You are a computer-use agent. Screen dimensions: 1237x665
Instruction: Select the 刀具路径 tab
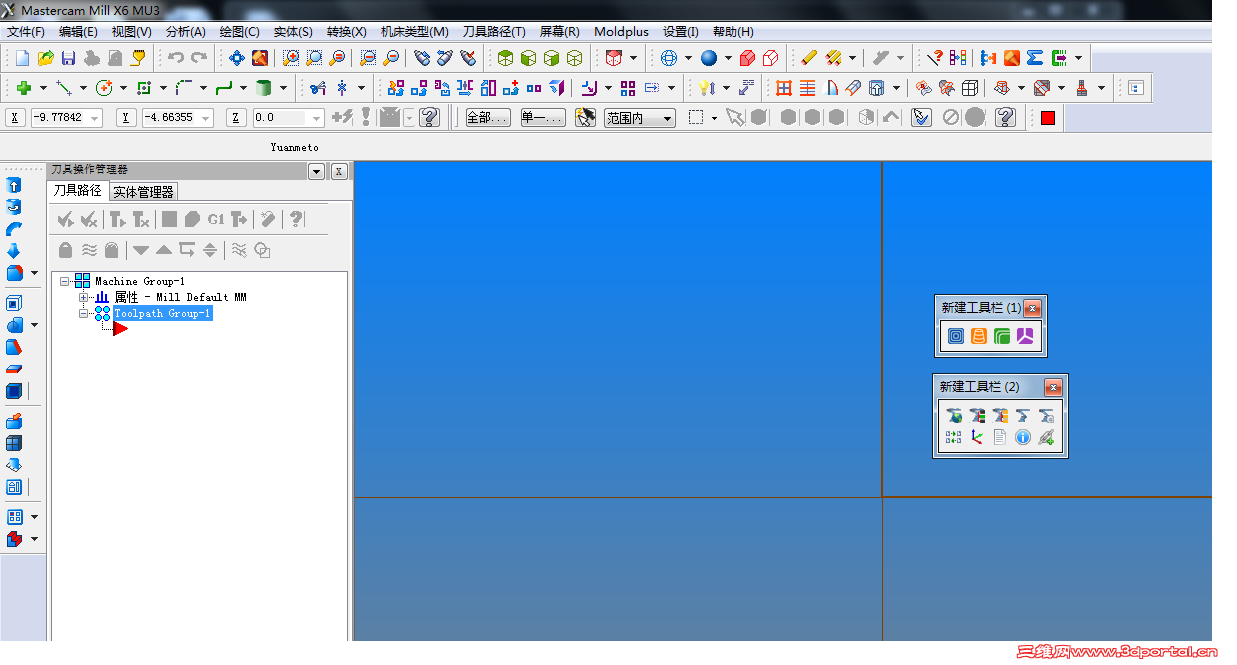click(78, 190)
